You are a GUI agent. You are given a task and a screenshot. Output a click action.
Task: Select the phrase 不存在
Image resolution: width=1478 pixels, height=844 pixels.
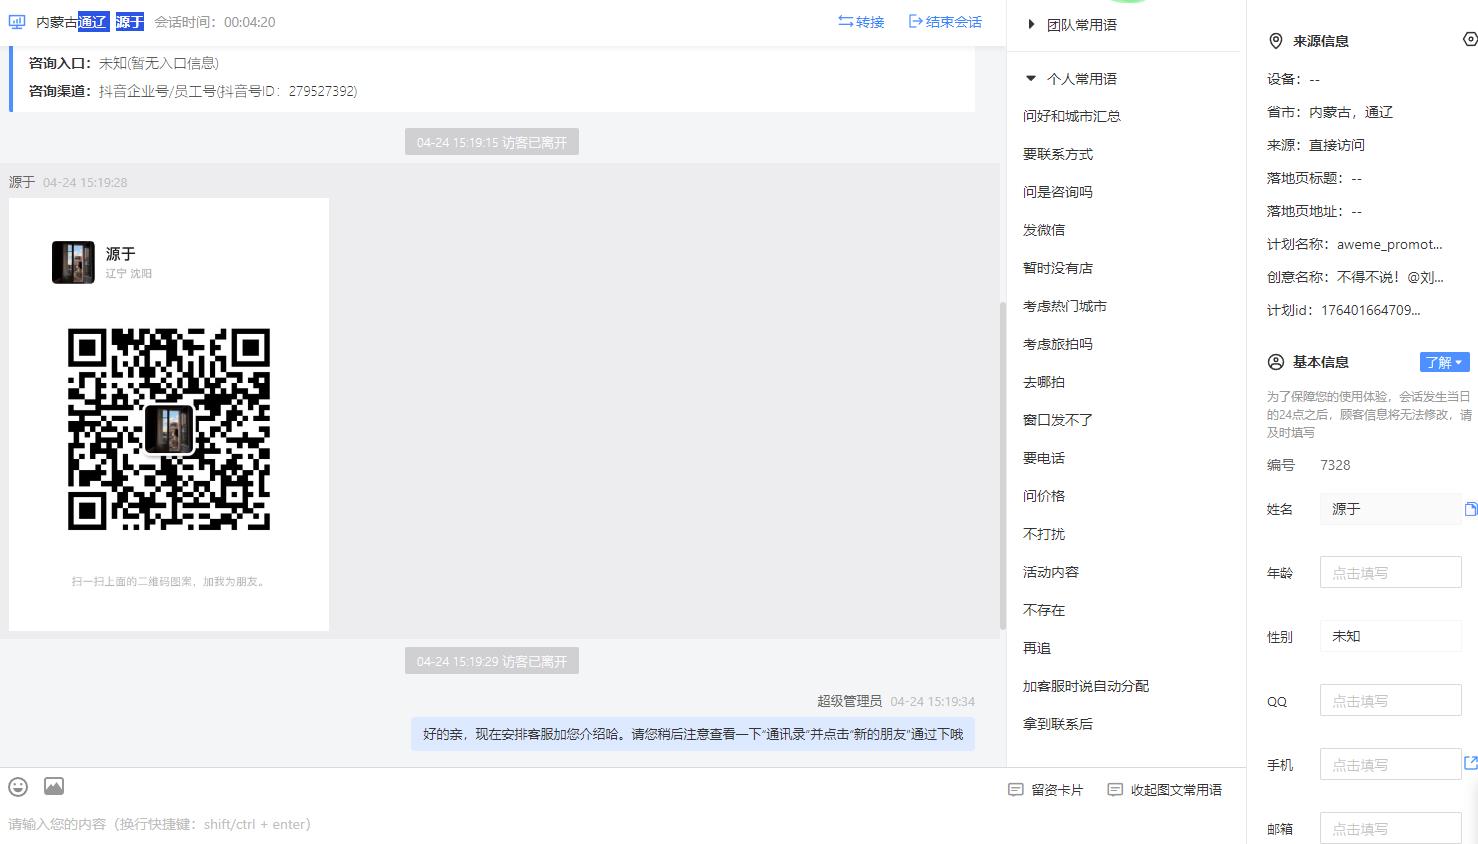[1044, 610]
